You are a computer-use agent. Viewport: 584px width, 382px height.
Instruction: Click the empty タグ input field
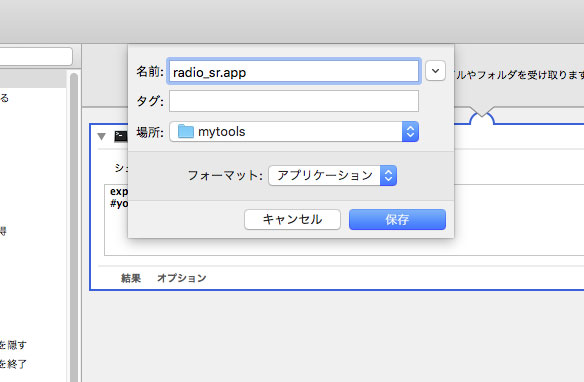[x=294, y=101]
